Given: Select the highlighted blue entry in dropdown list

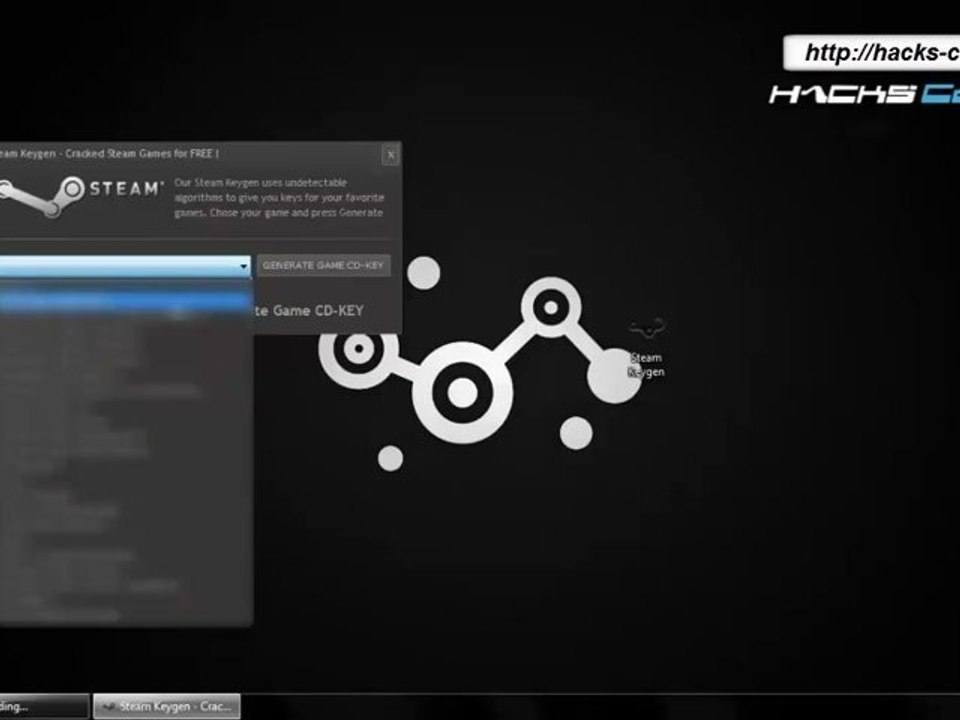Looking at the screenshot, I should (126, 303).
